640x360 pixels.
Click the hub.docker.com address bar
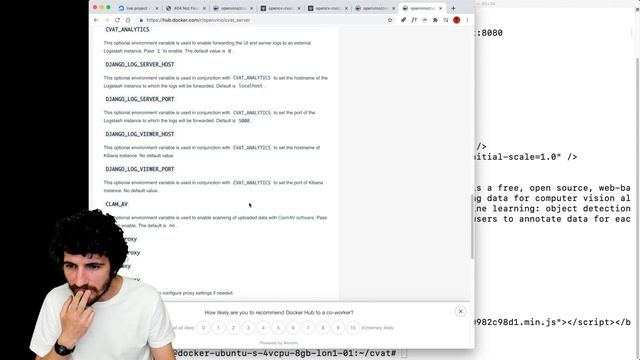pos(261,20)
